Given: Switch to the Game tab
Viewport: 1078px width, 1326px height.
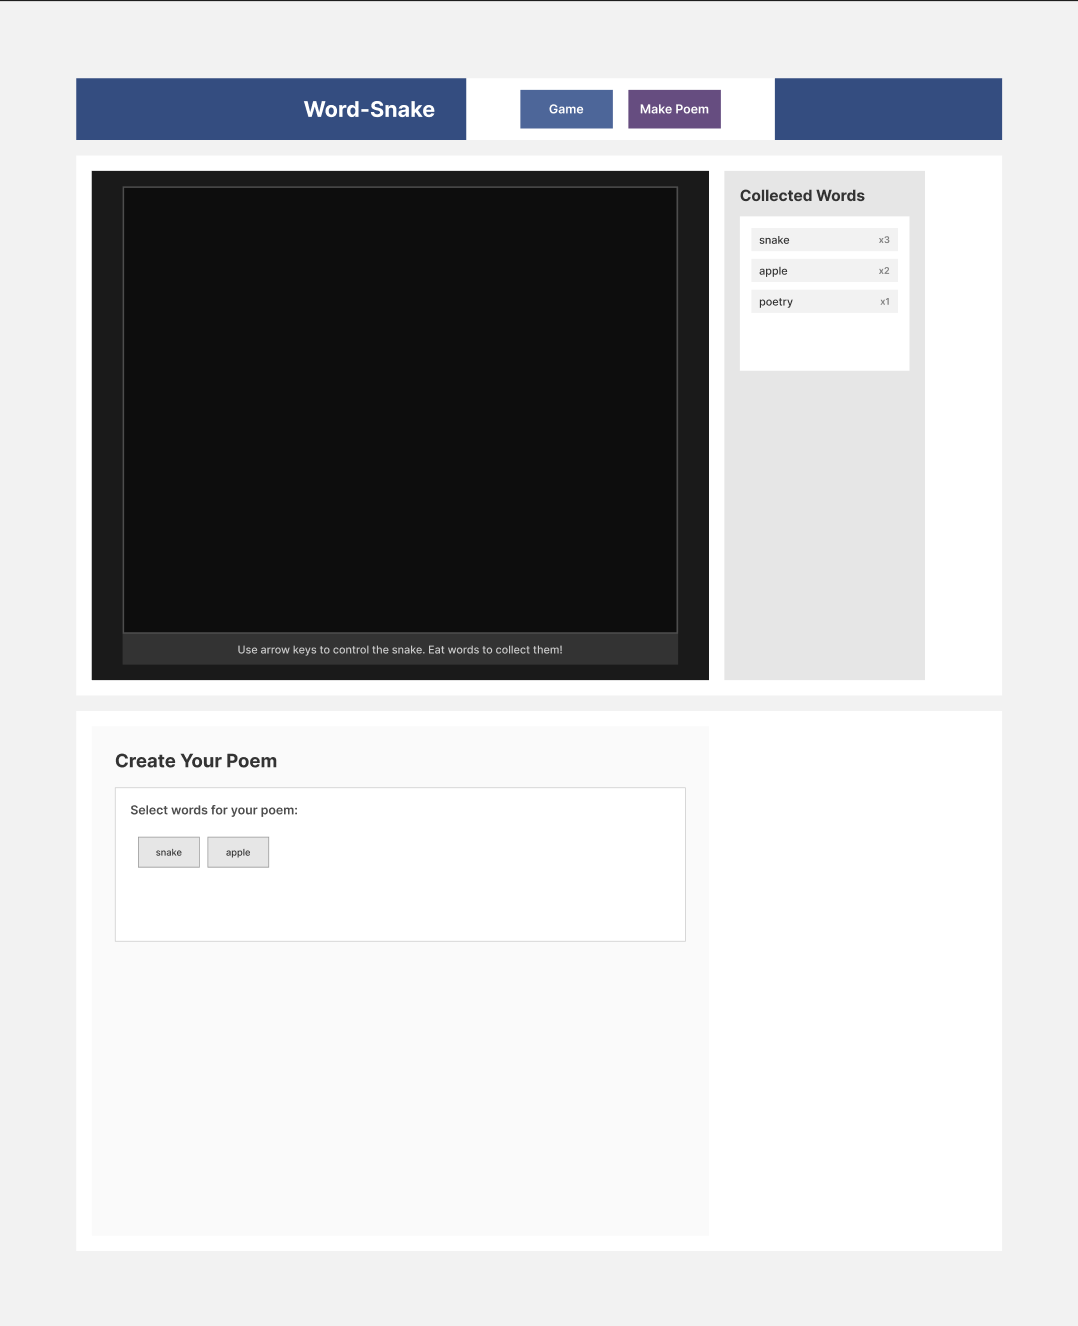Looking at the screenshot, I should (x=566, y=109).
